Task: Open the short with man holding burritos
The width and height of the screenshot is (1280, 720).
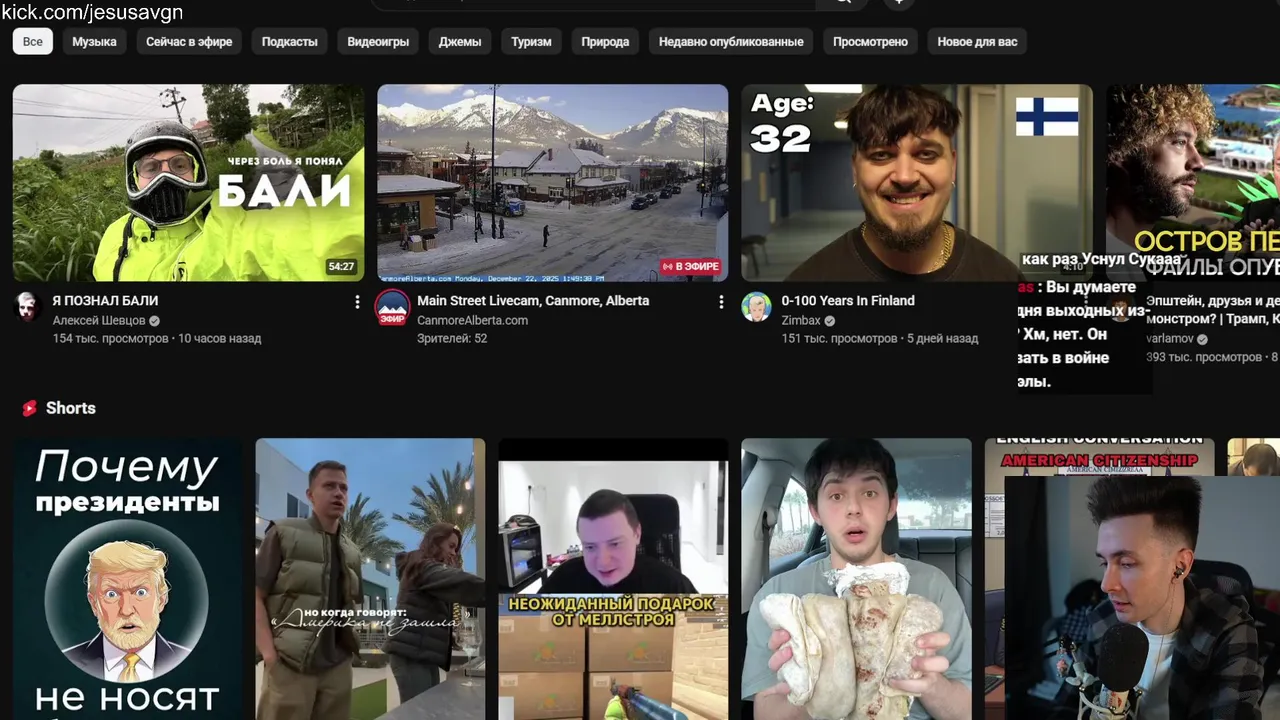Action: 856,579
